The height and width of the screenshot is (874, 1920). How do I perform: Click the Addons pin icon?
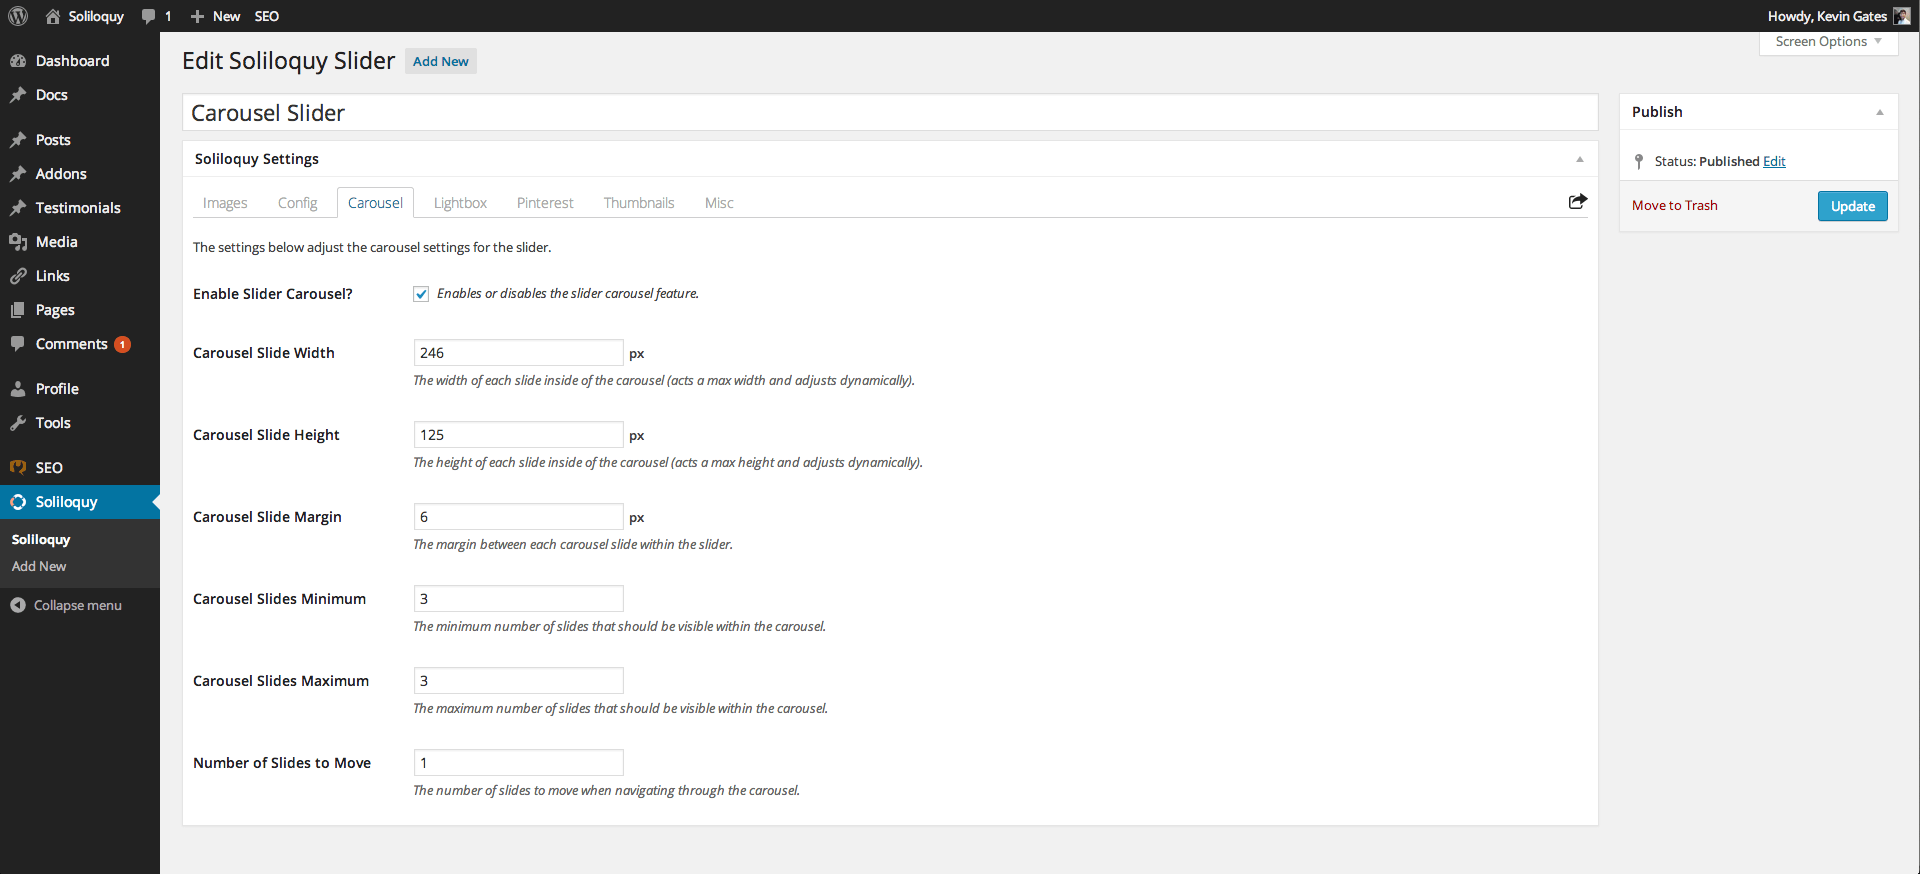pos(18,174)
